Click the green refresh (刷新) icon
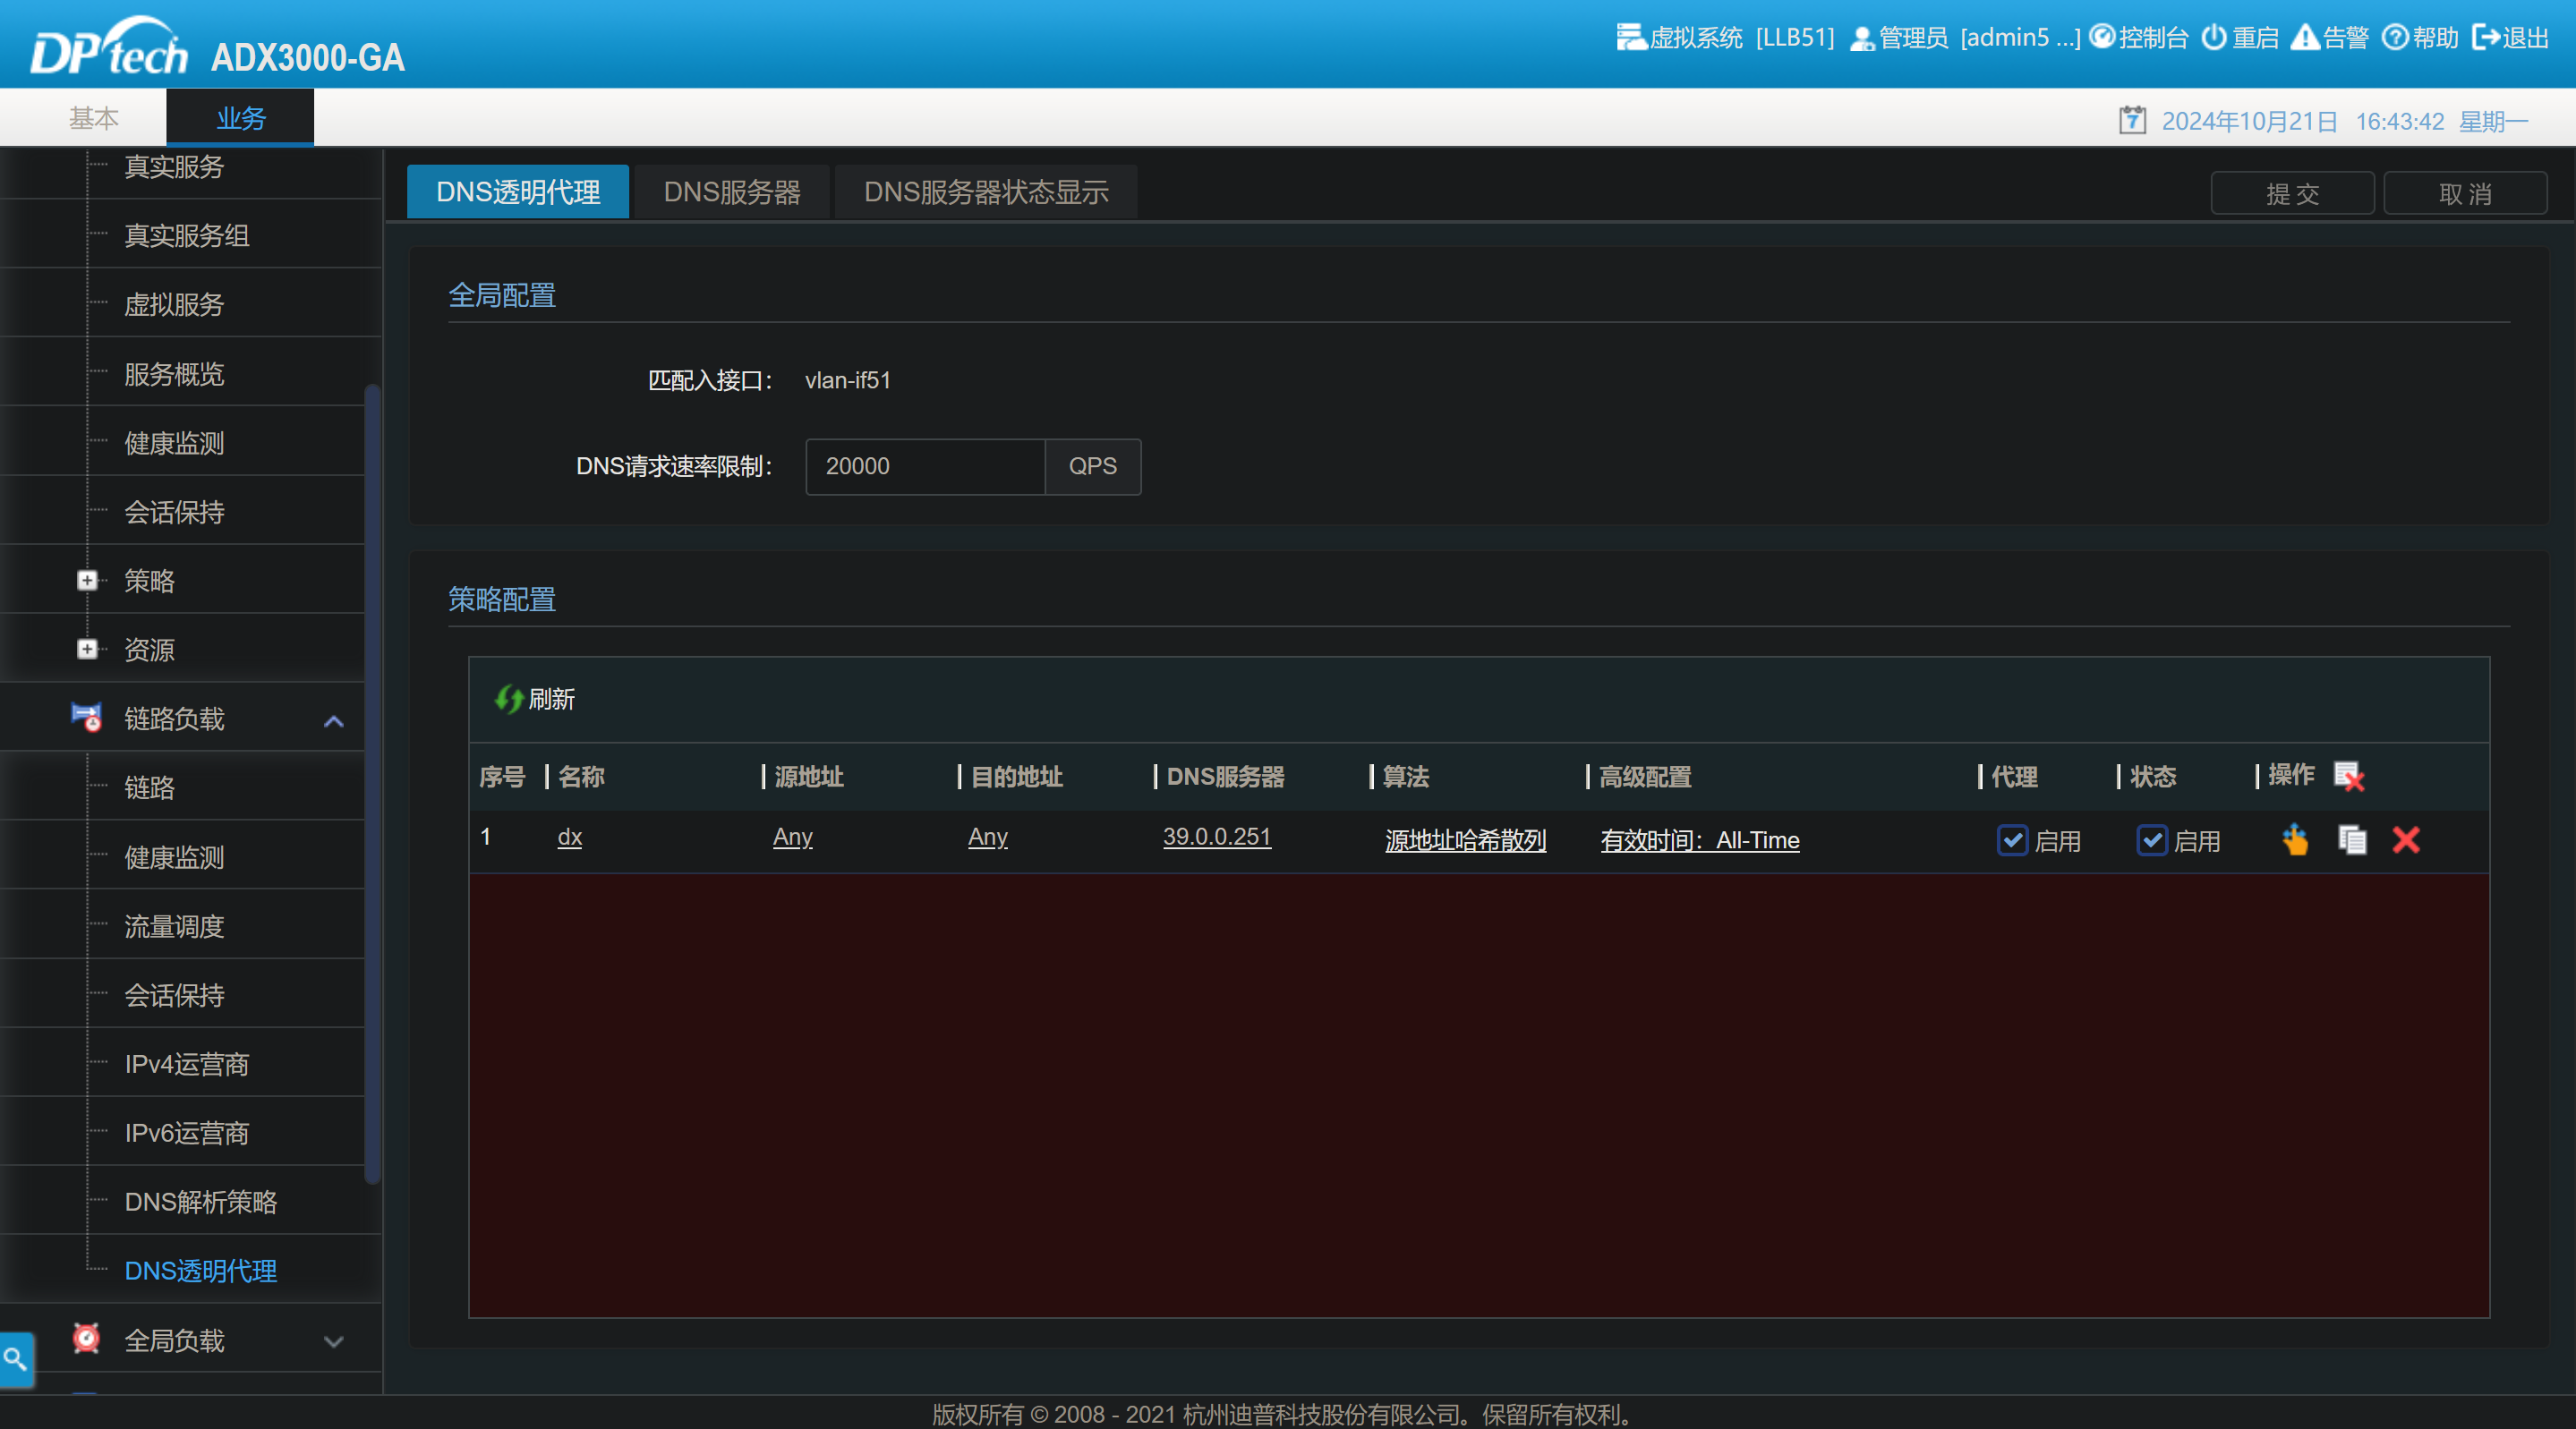Screen dimensions: 2576x1429 tap(509, 698)
